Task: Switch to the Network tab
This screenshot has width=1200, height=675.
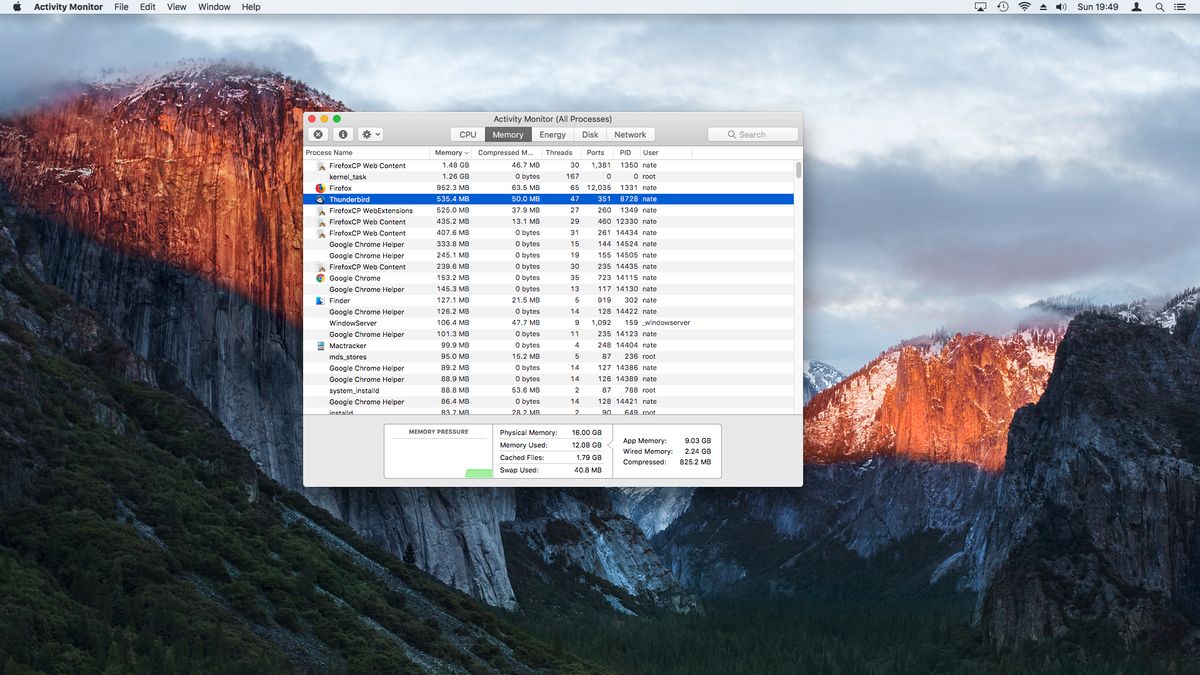Action: pos(630,134)
